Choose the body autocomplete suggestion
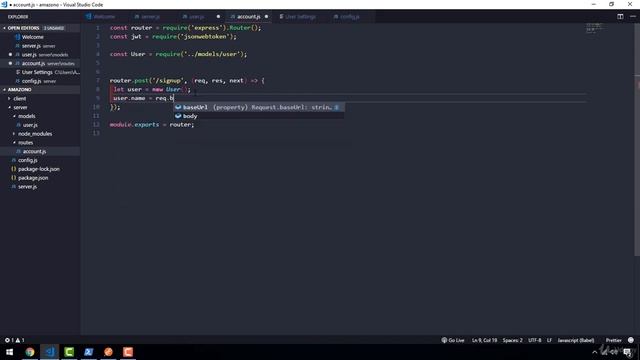 (258, 116)
